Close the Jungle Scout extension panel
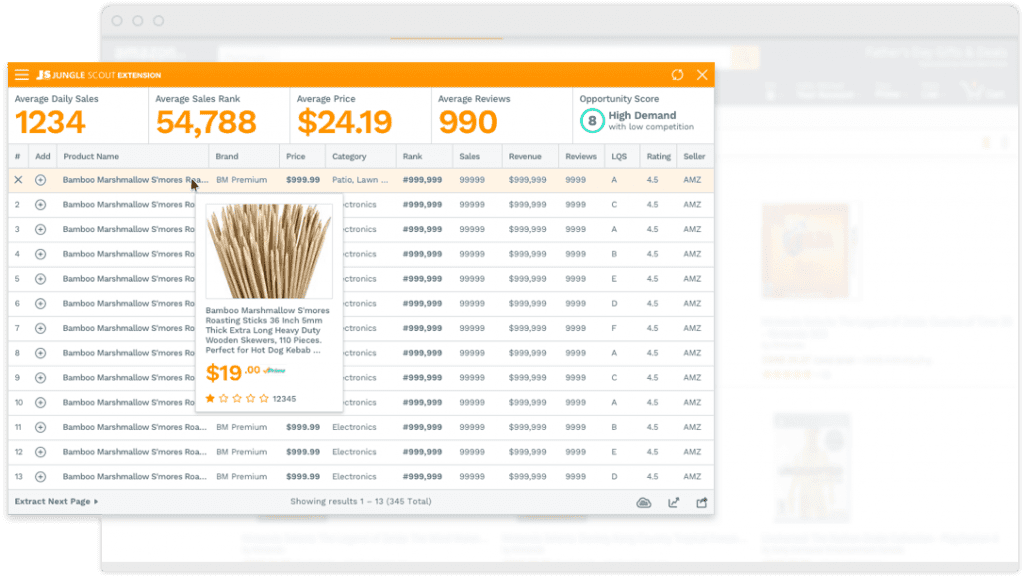Image resolution: width=1024 pixels, height=577 pixels. coord(702,75)
